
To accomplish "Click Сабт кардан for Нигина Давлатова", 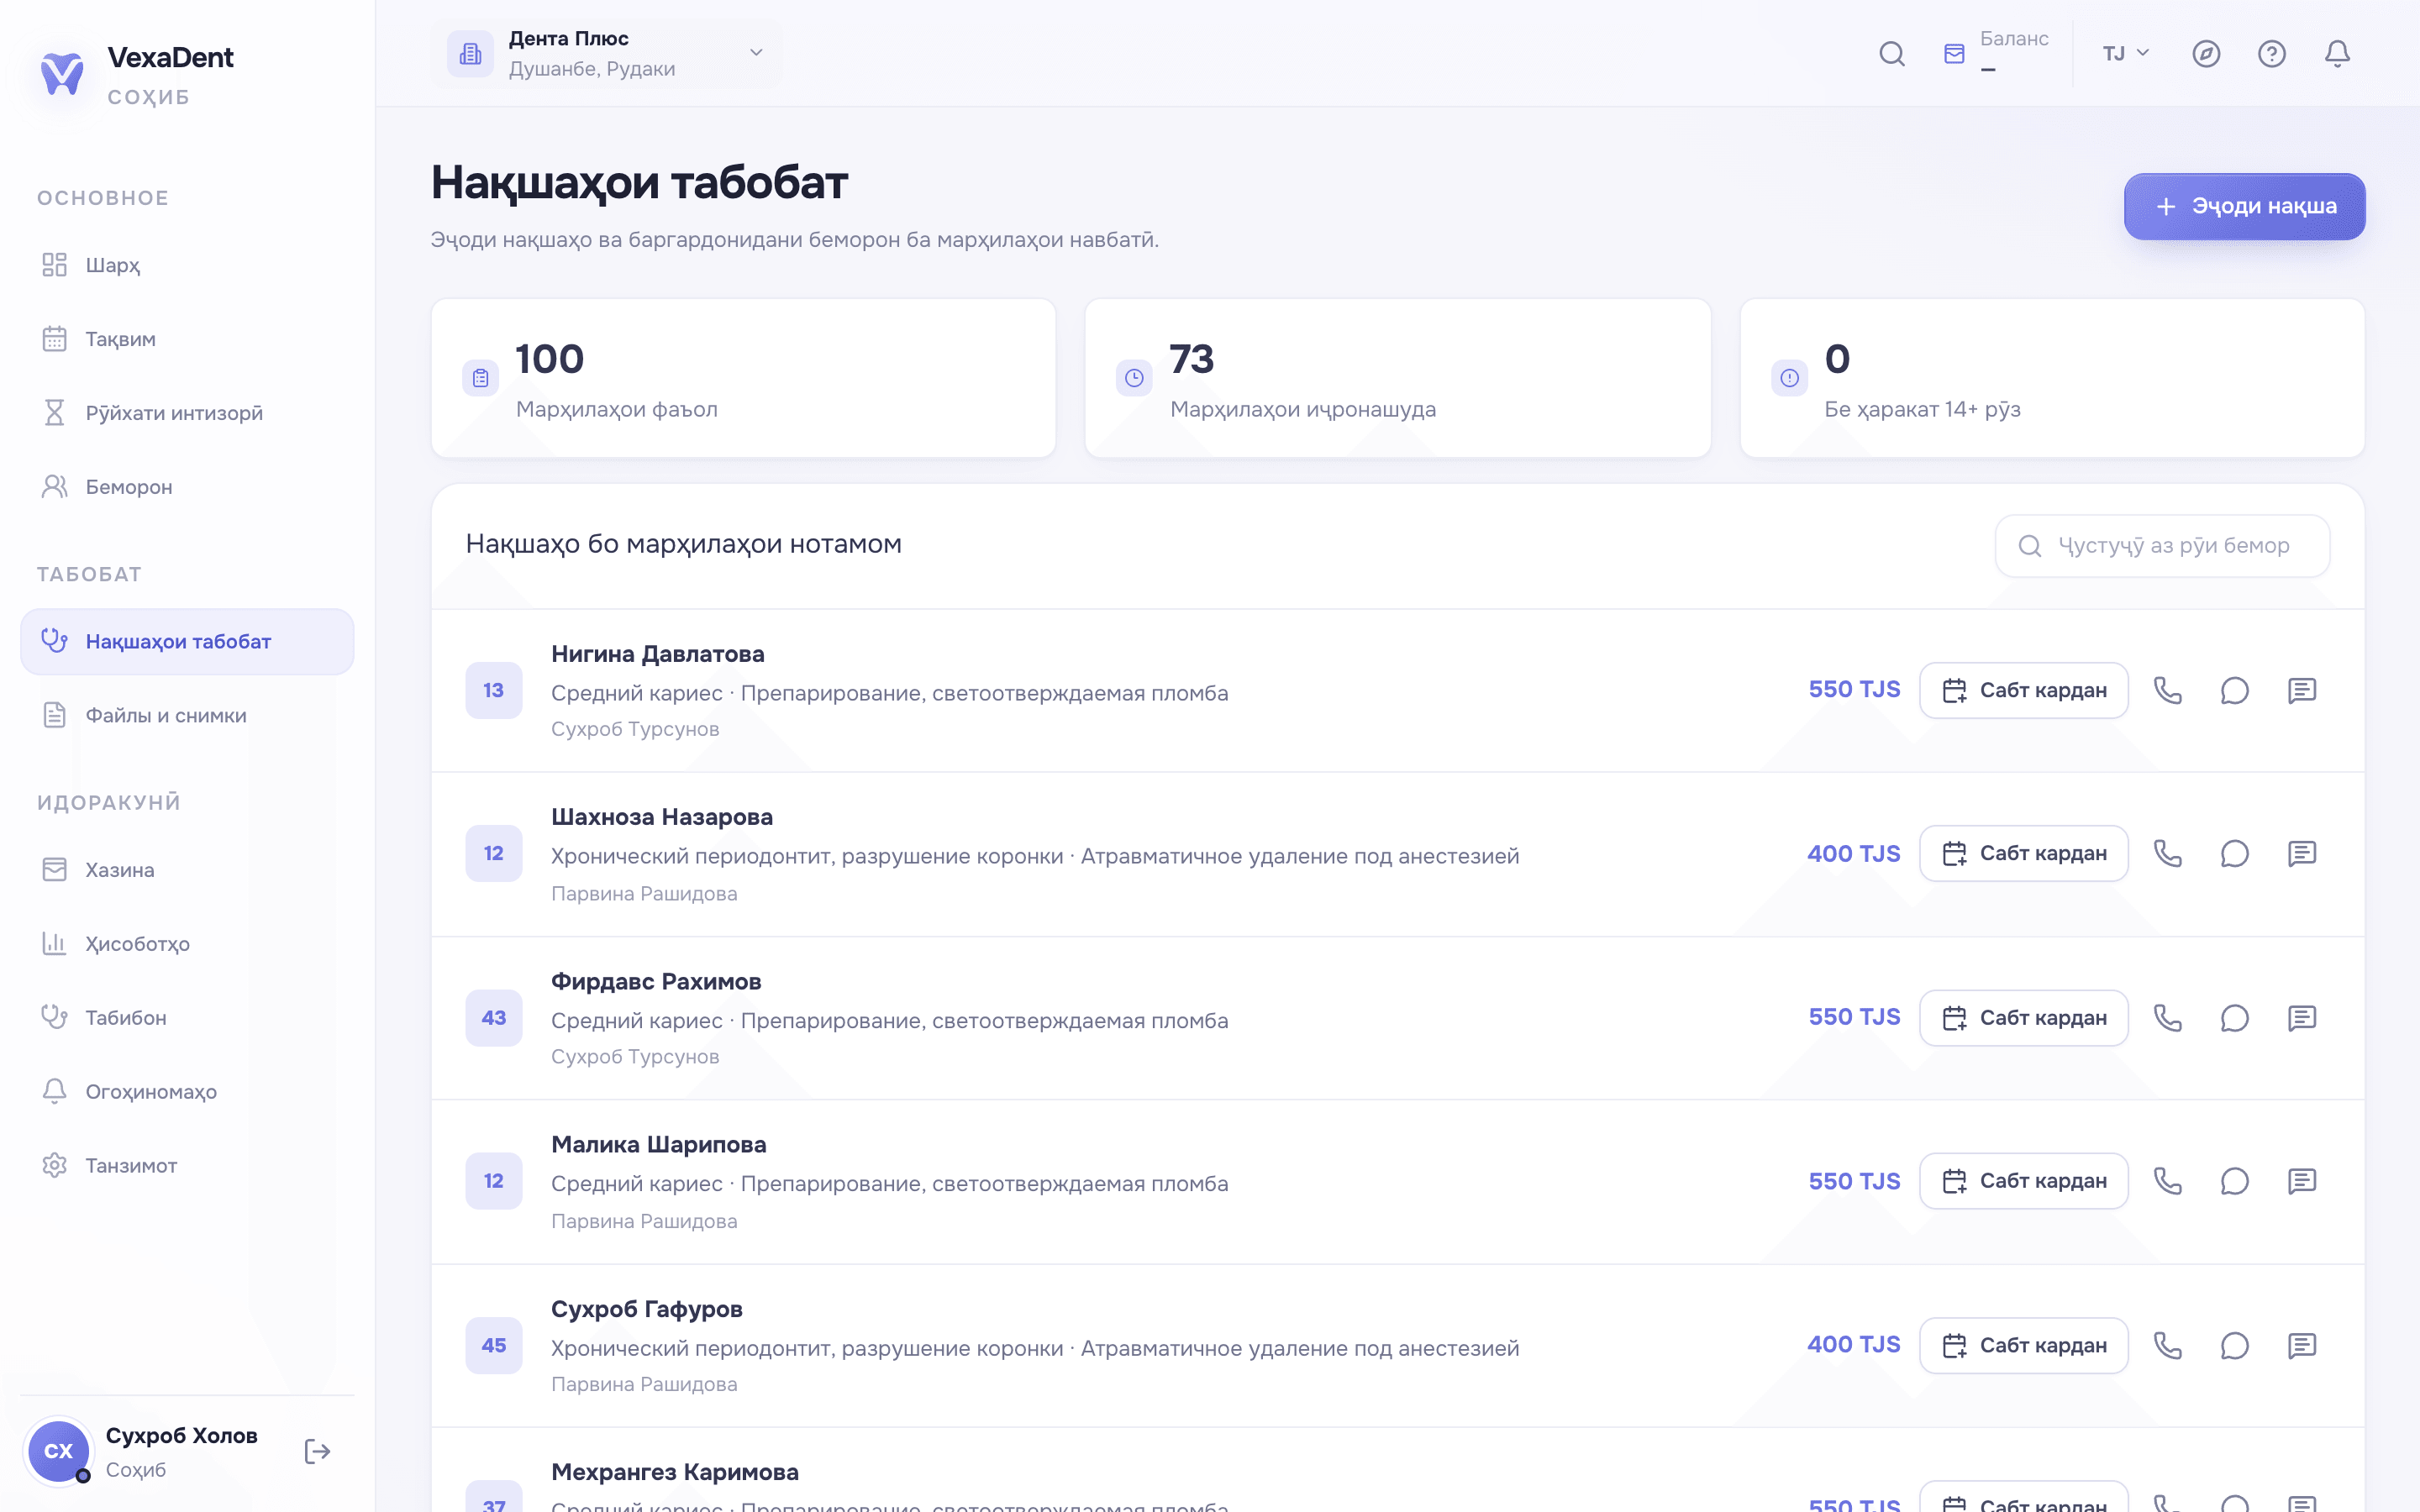I will coord(2023,690).
